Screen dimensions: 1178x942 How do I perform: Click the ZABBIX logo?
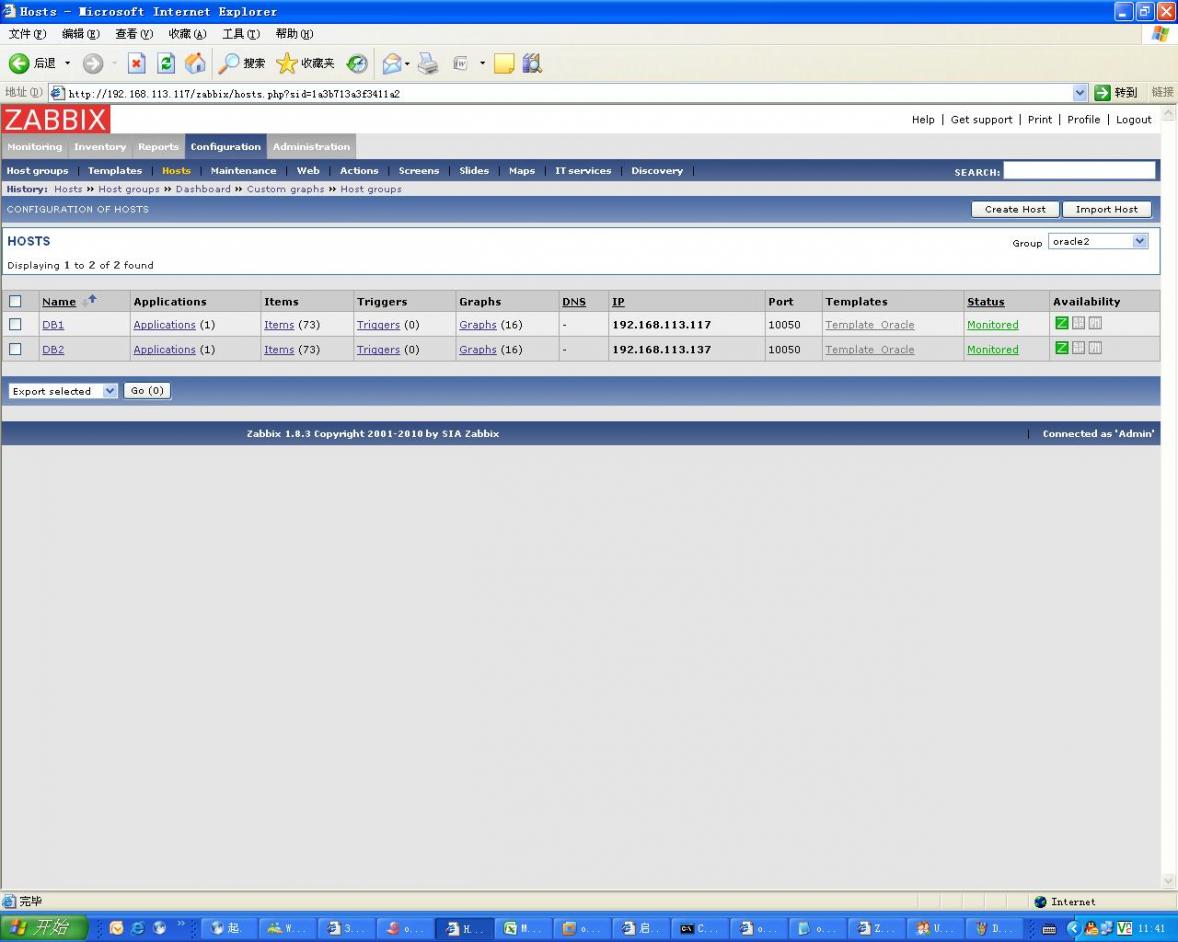56,119
